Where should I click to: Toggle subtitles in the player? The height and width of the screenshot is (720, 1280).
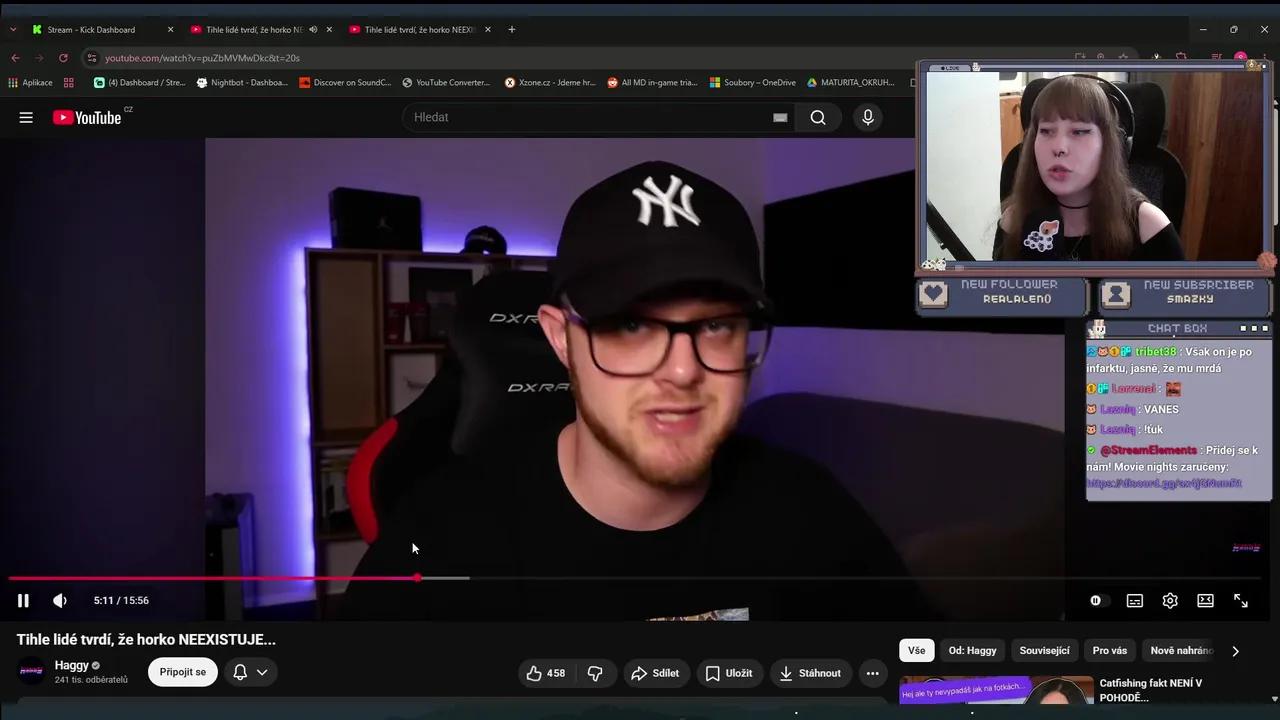click(1135, 600)
